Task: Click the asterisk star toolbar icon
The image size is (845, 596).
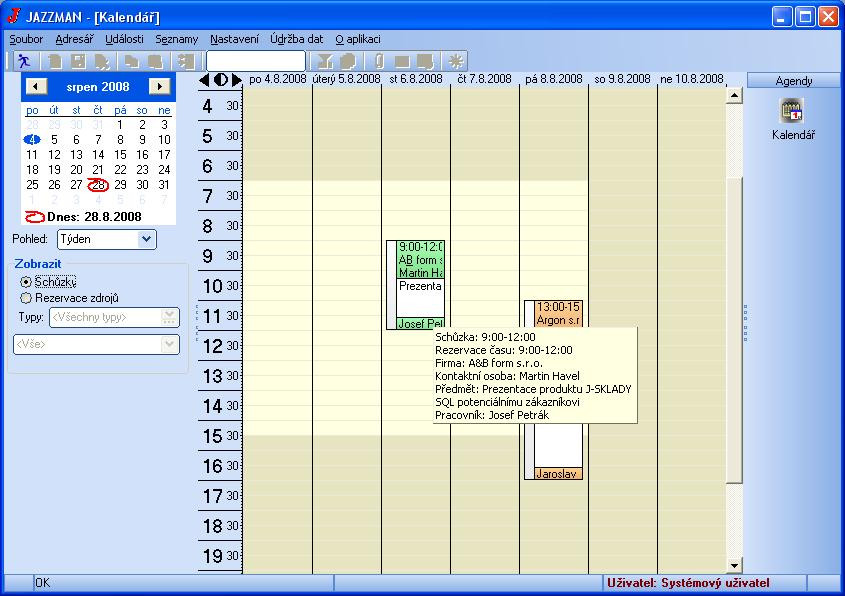Action: (x=456, y=61)
